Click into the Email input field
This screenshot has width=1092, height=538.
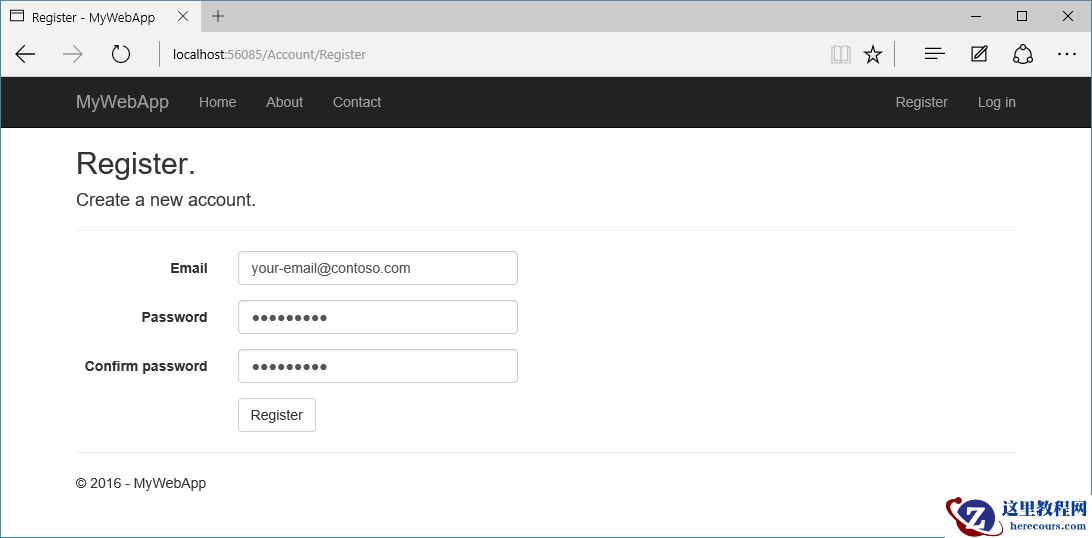click(x=377, y=268)
